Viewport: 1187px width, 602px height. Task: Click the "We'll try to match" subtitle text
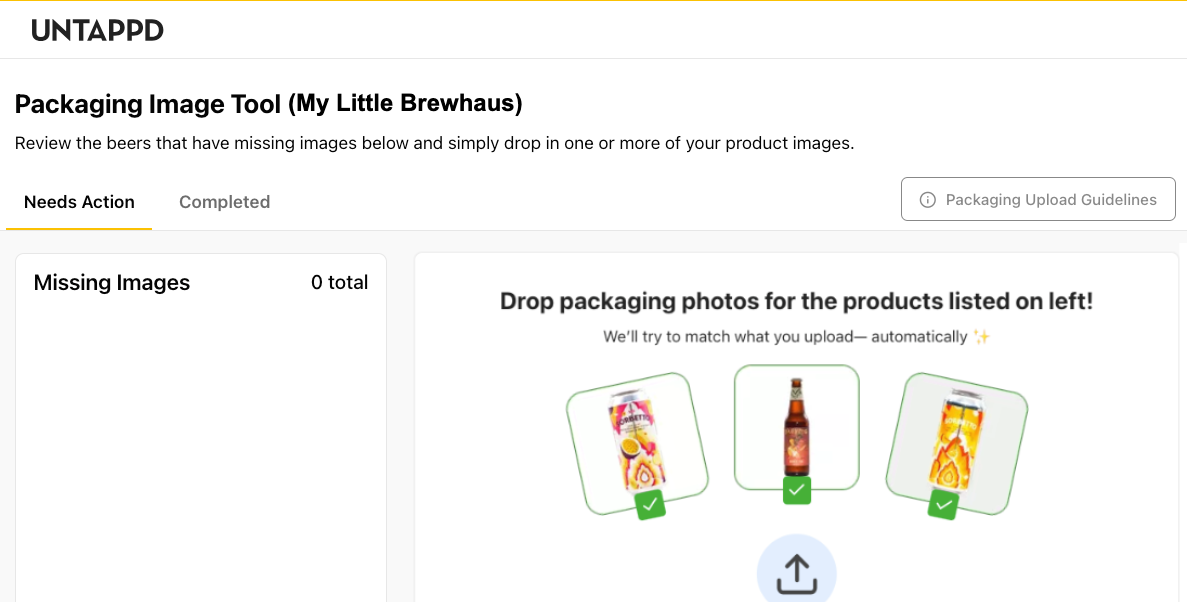tap(785, 337)
